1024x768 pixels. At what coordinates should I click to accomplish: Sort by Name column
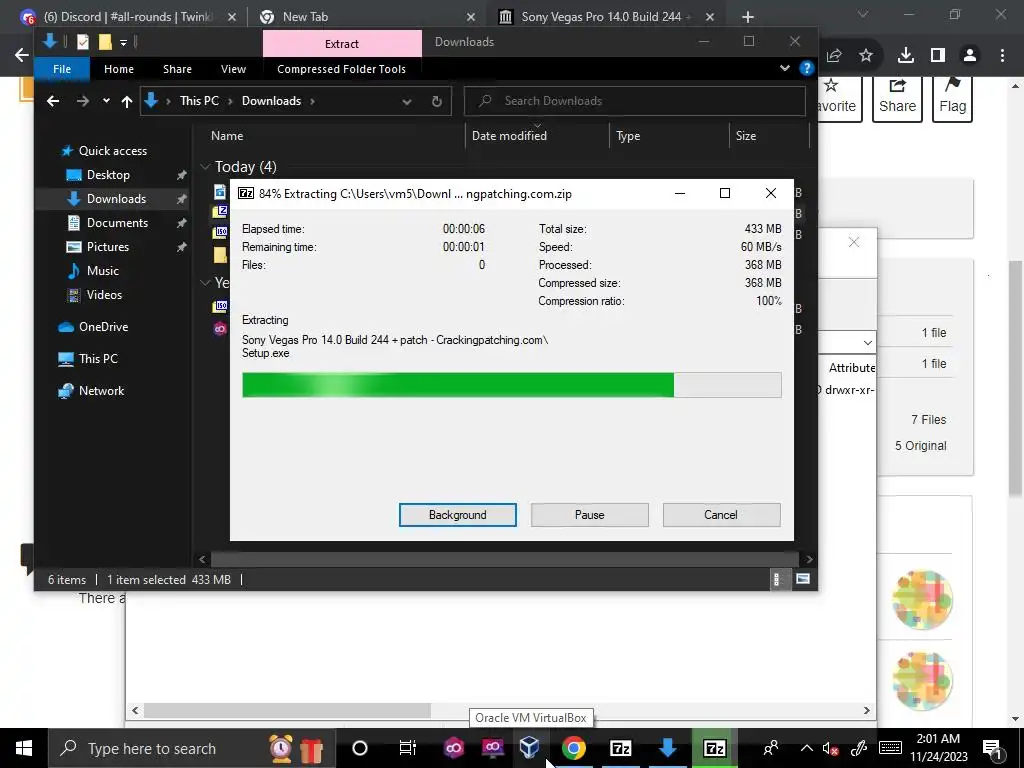pyautogui.click(x=227, y=136)
